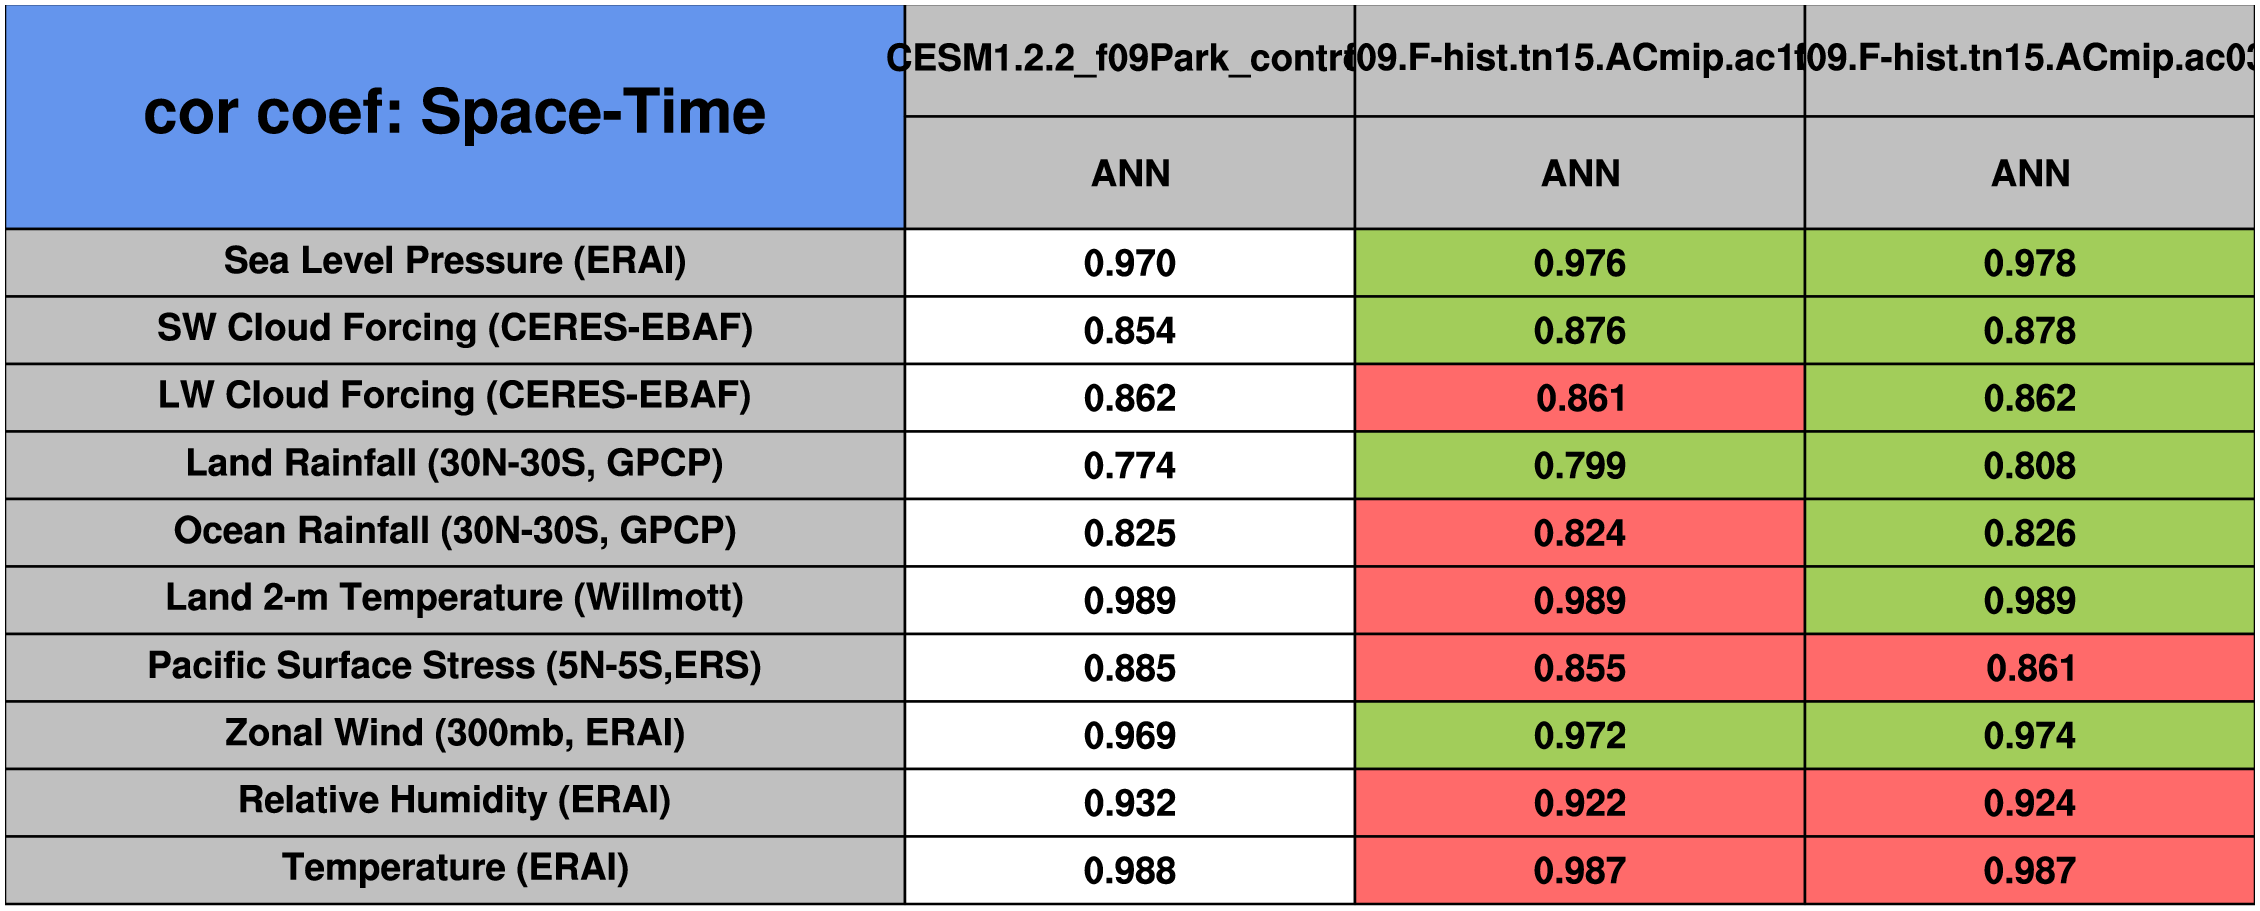2260x911 pixels.
Task: Click the Zonal Wind (300mb, ERAI) label
Action: [454, 734]
